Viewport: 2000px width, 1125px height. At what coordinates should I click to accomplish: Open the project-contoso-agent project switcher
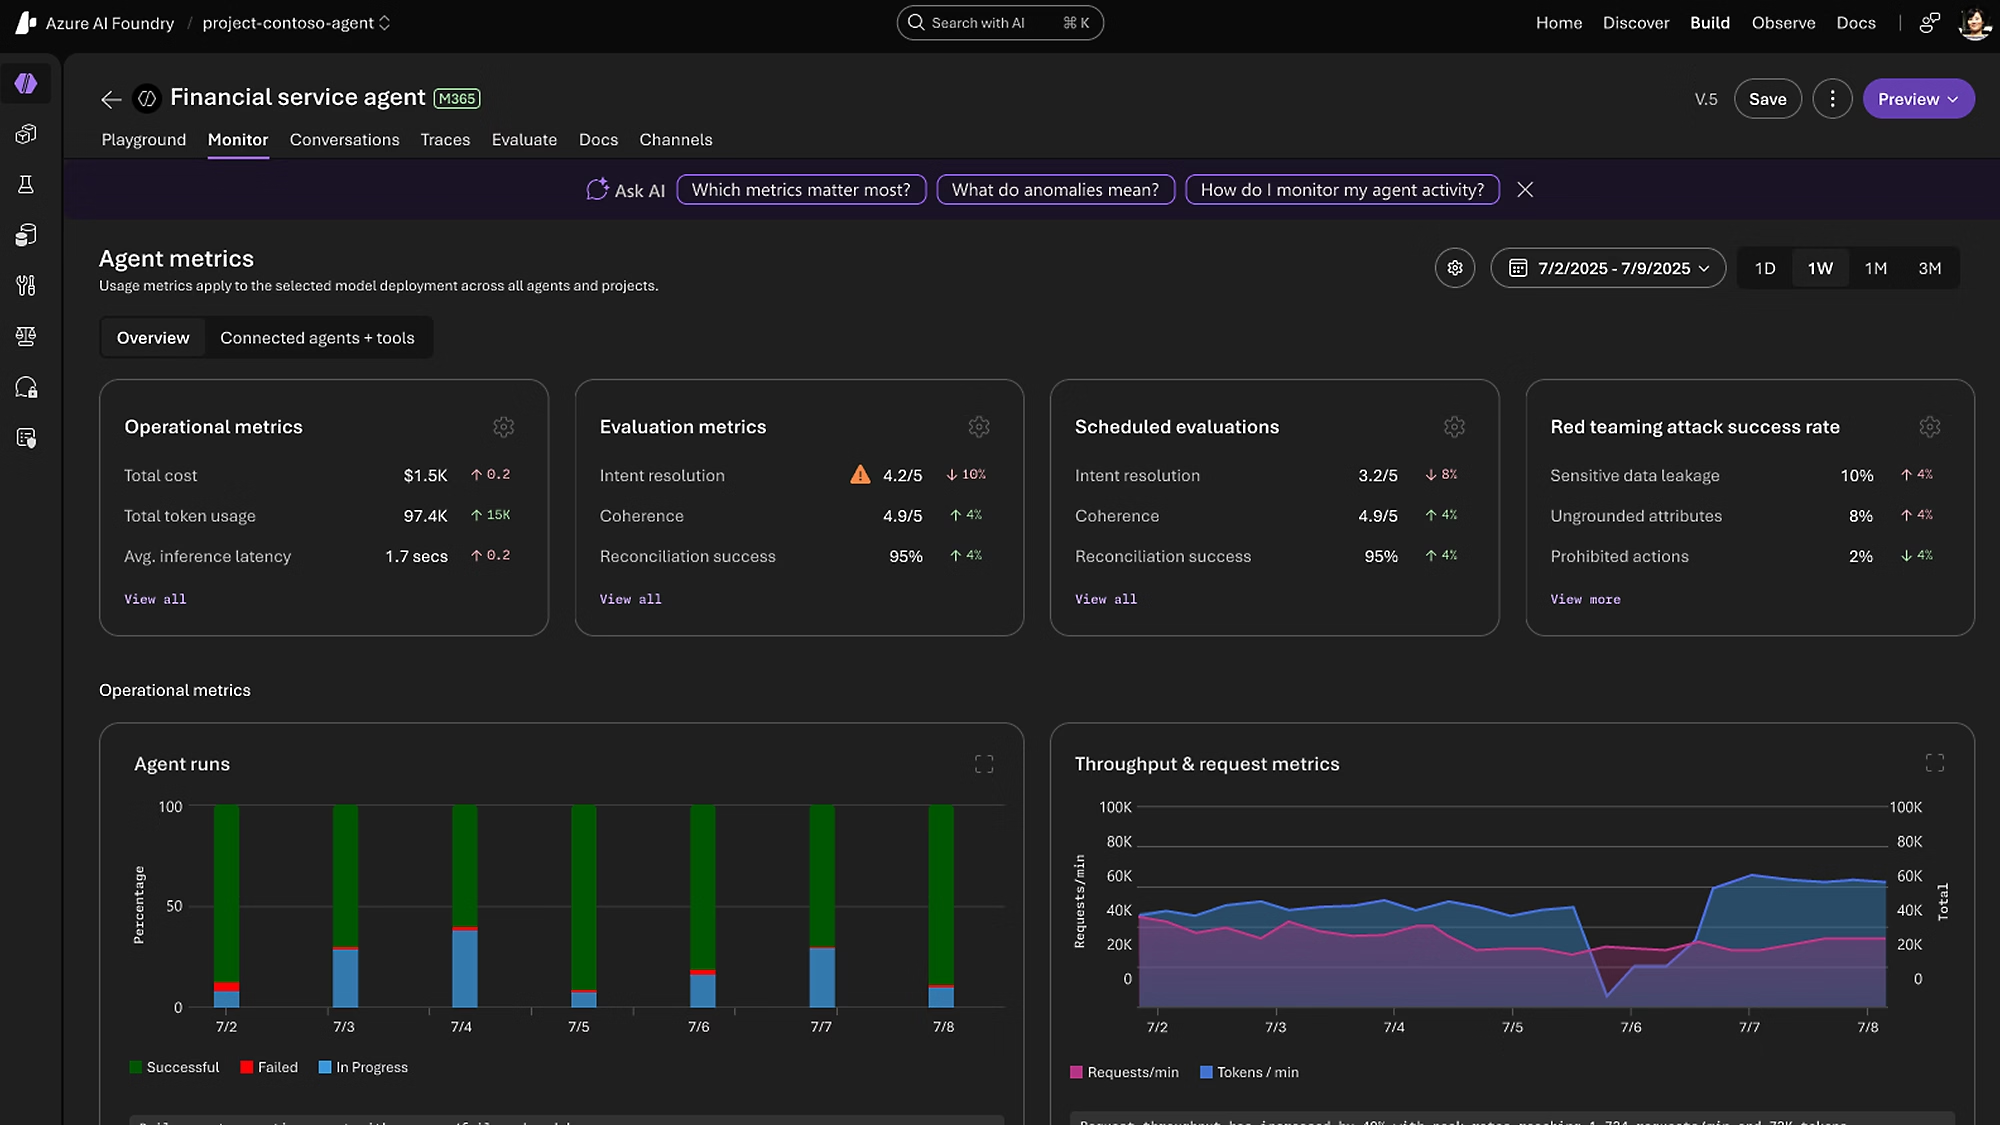coord(296,23)
